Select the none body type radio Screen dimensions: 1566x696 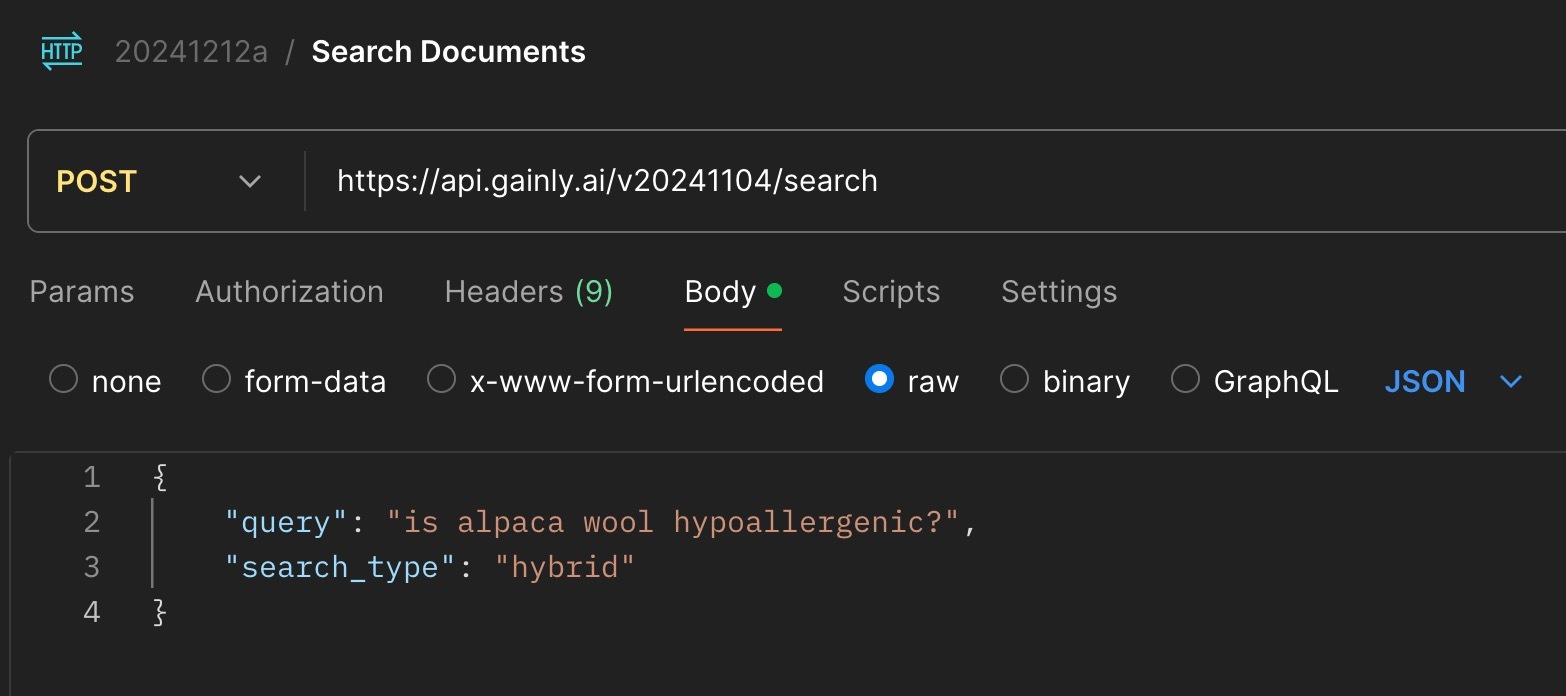64,381
